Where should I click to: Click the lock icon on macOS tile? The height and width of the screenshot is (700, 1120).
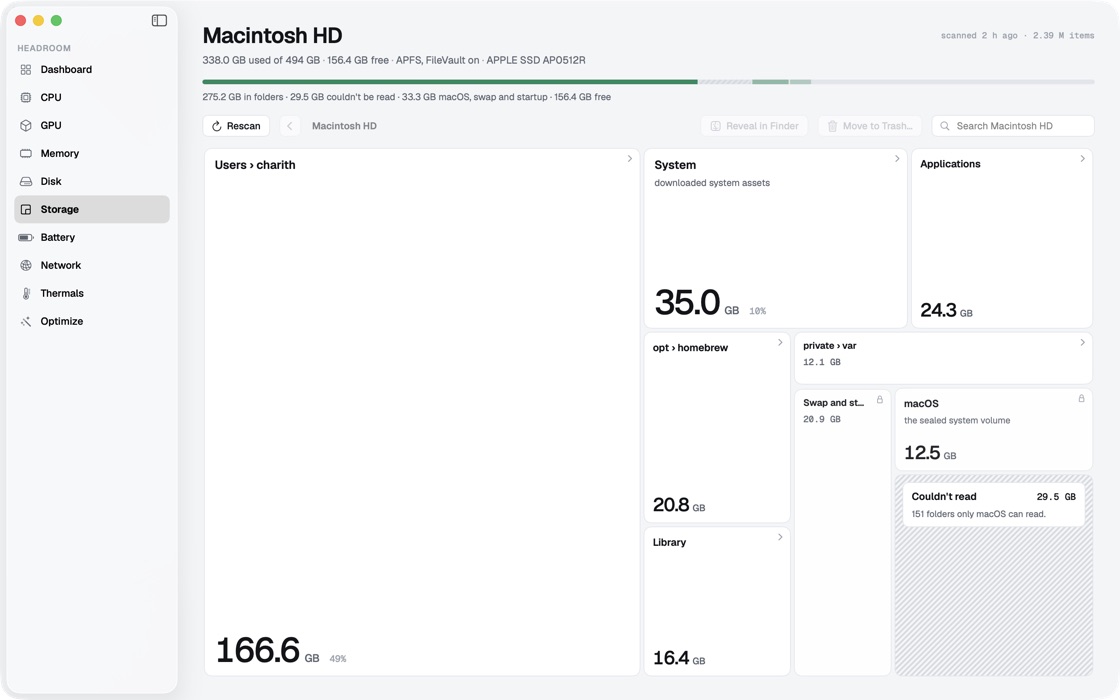1081,399
